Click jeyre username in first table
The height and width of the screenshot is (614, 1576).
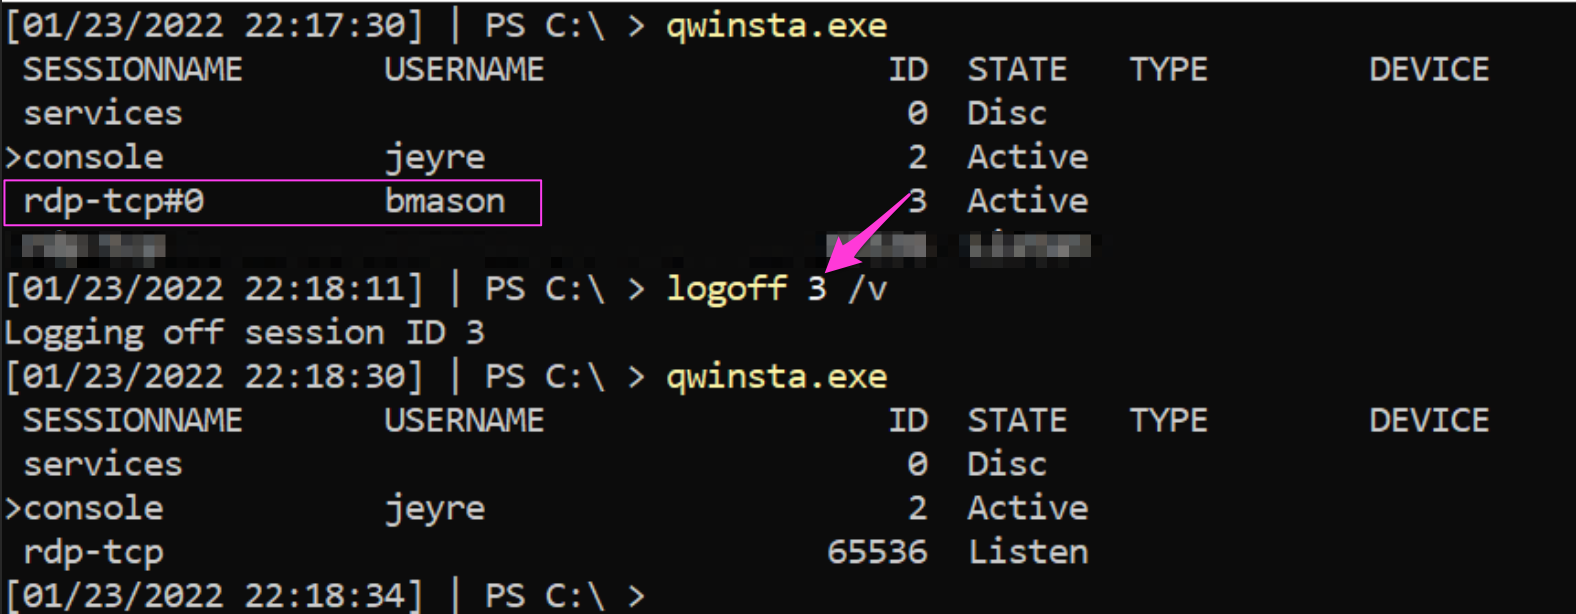point(435,158)
